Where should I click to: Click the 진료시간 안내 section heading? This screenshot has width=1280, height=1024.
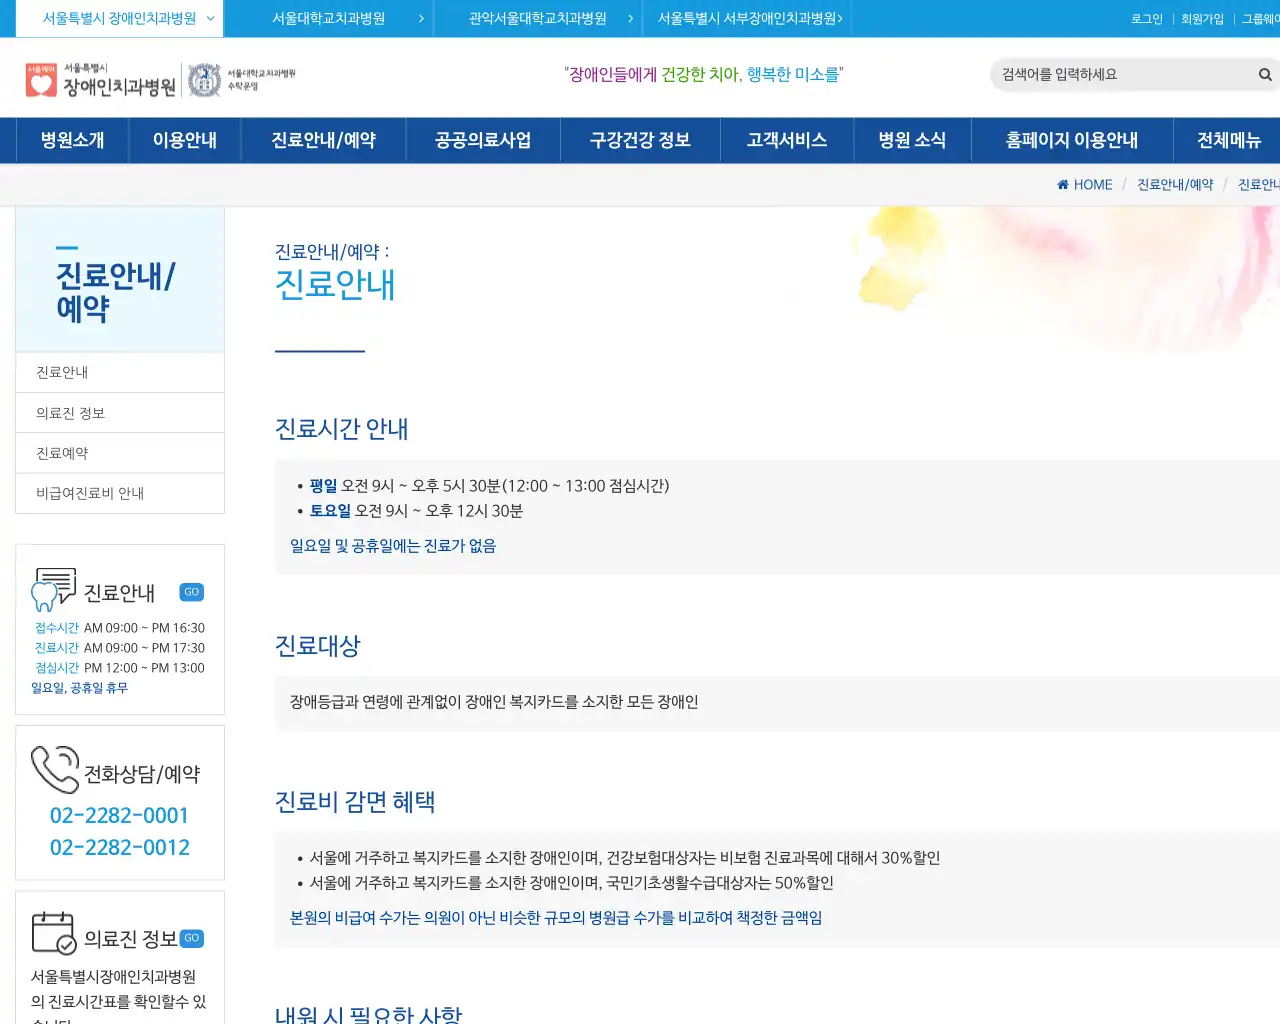click(342, 429)
